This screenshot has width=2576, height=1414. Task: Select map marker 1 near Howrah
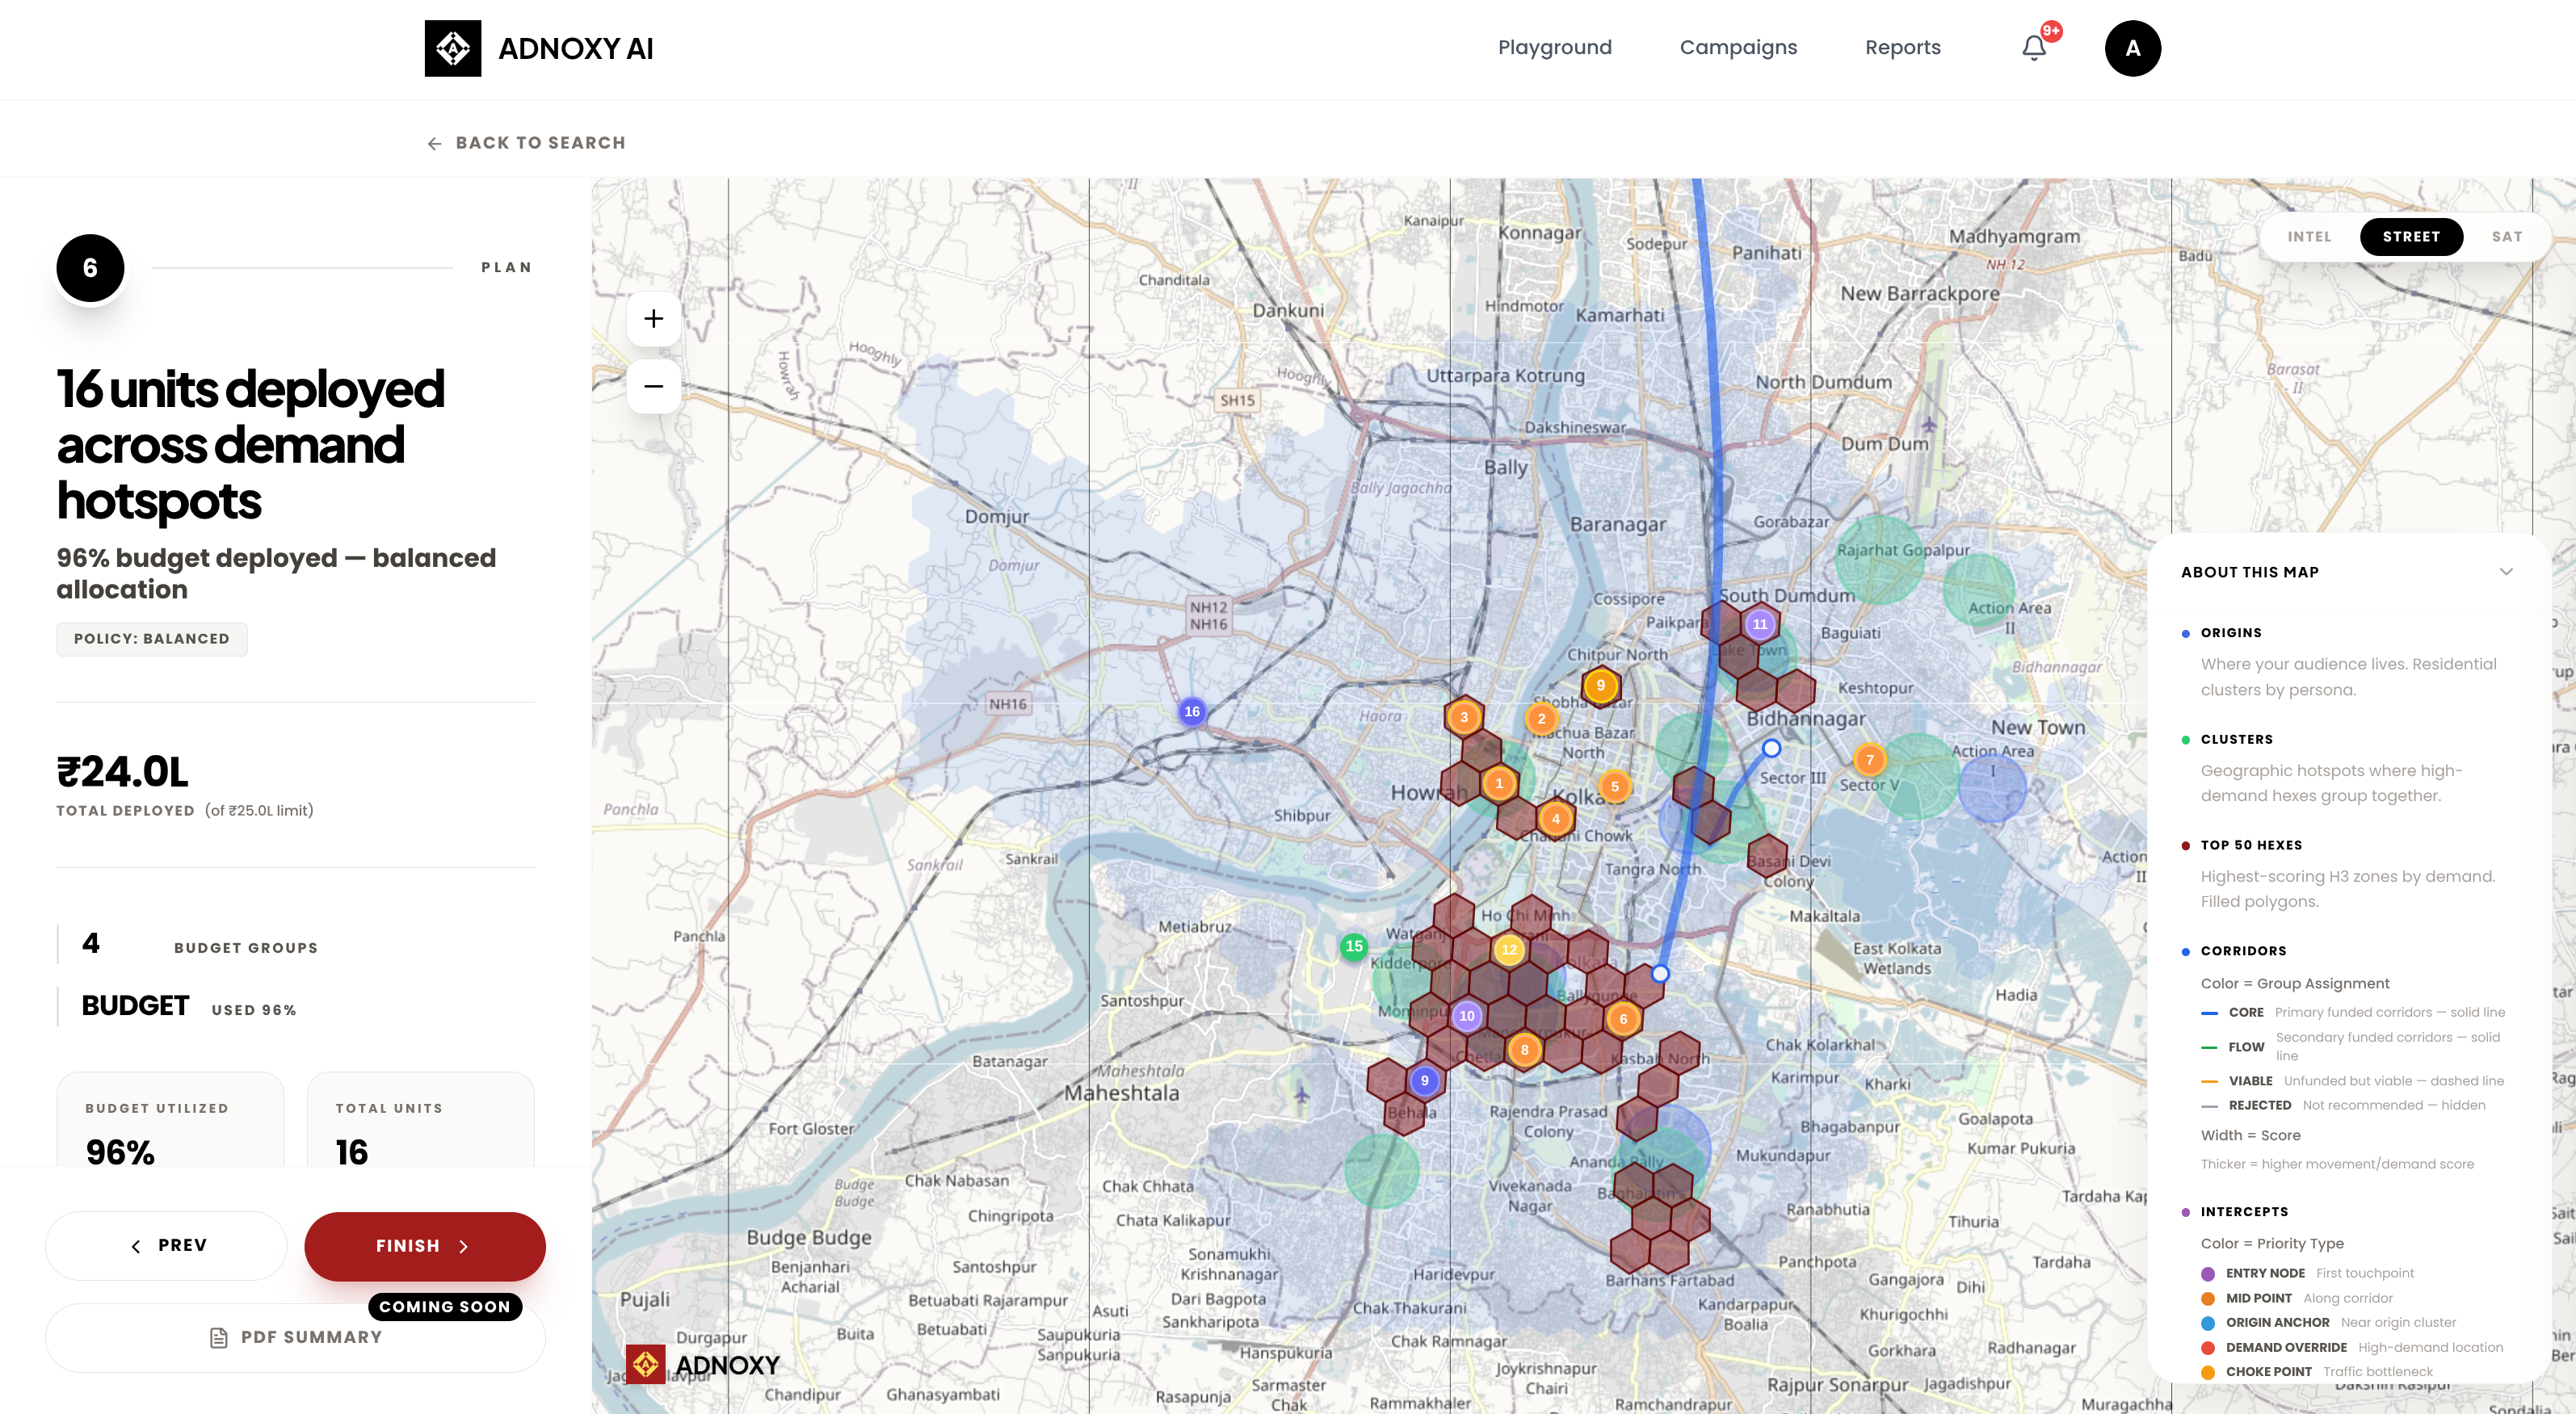(x=1498, y=783)
